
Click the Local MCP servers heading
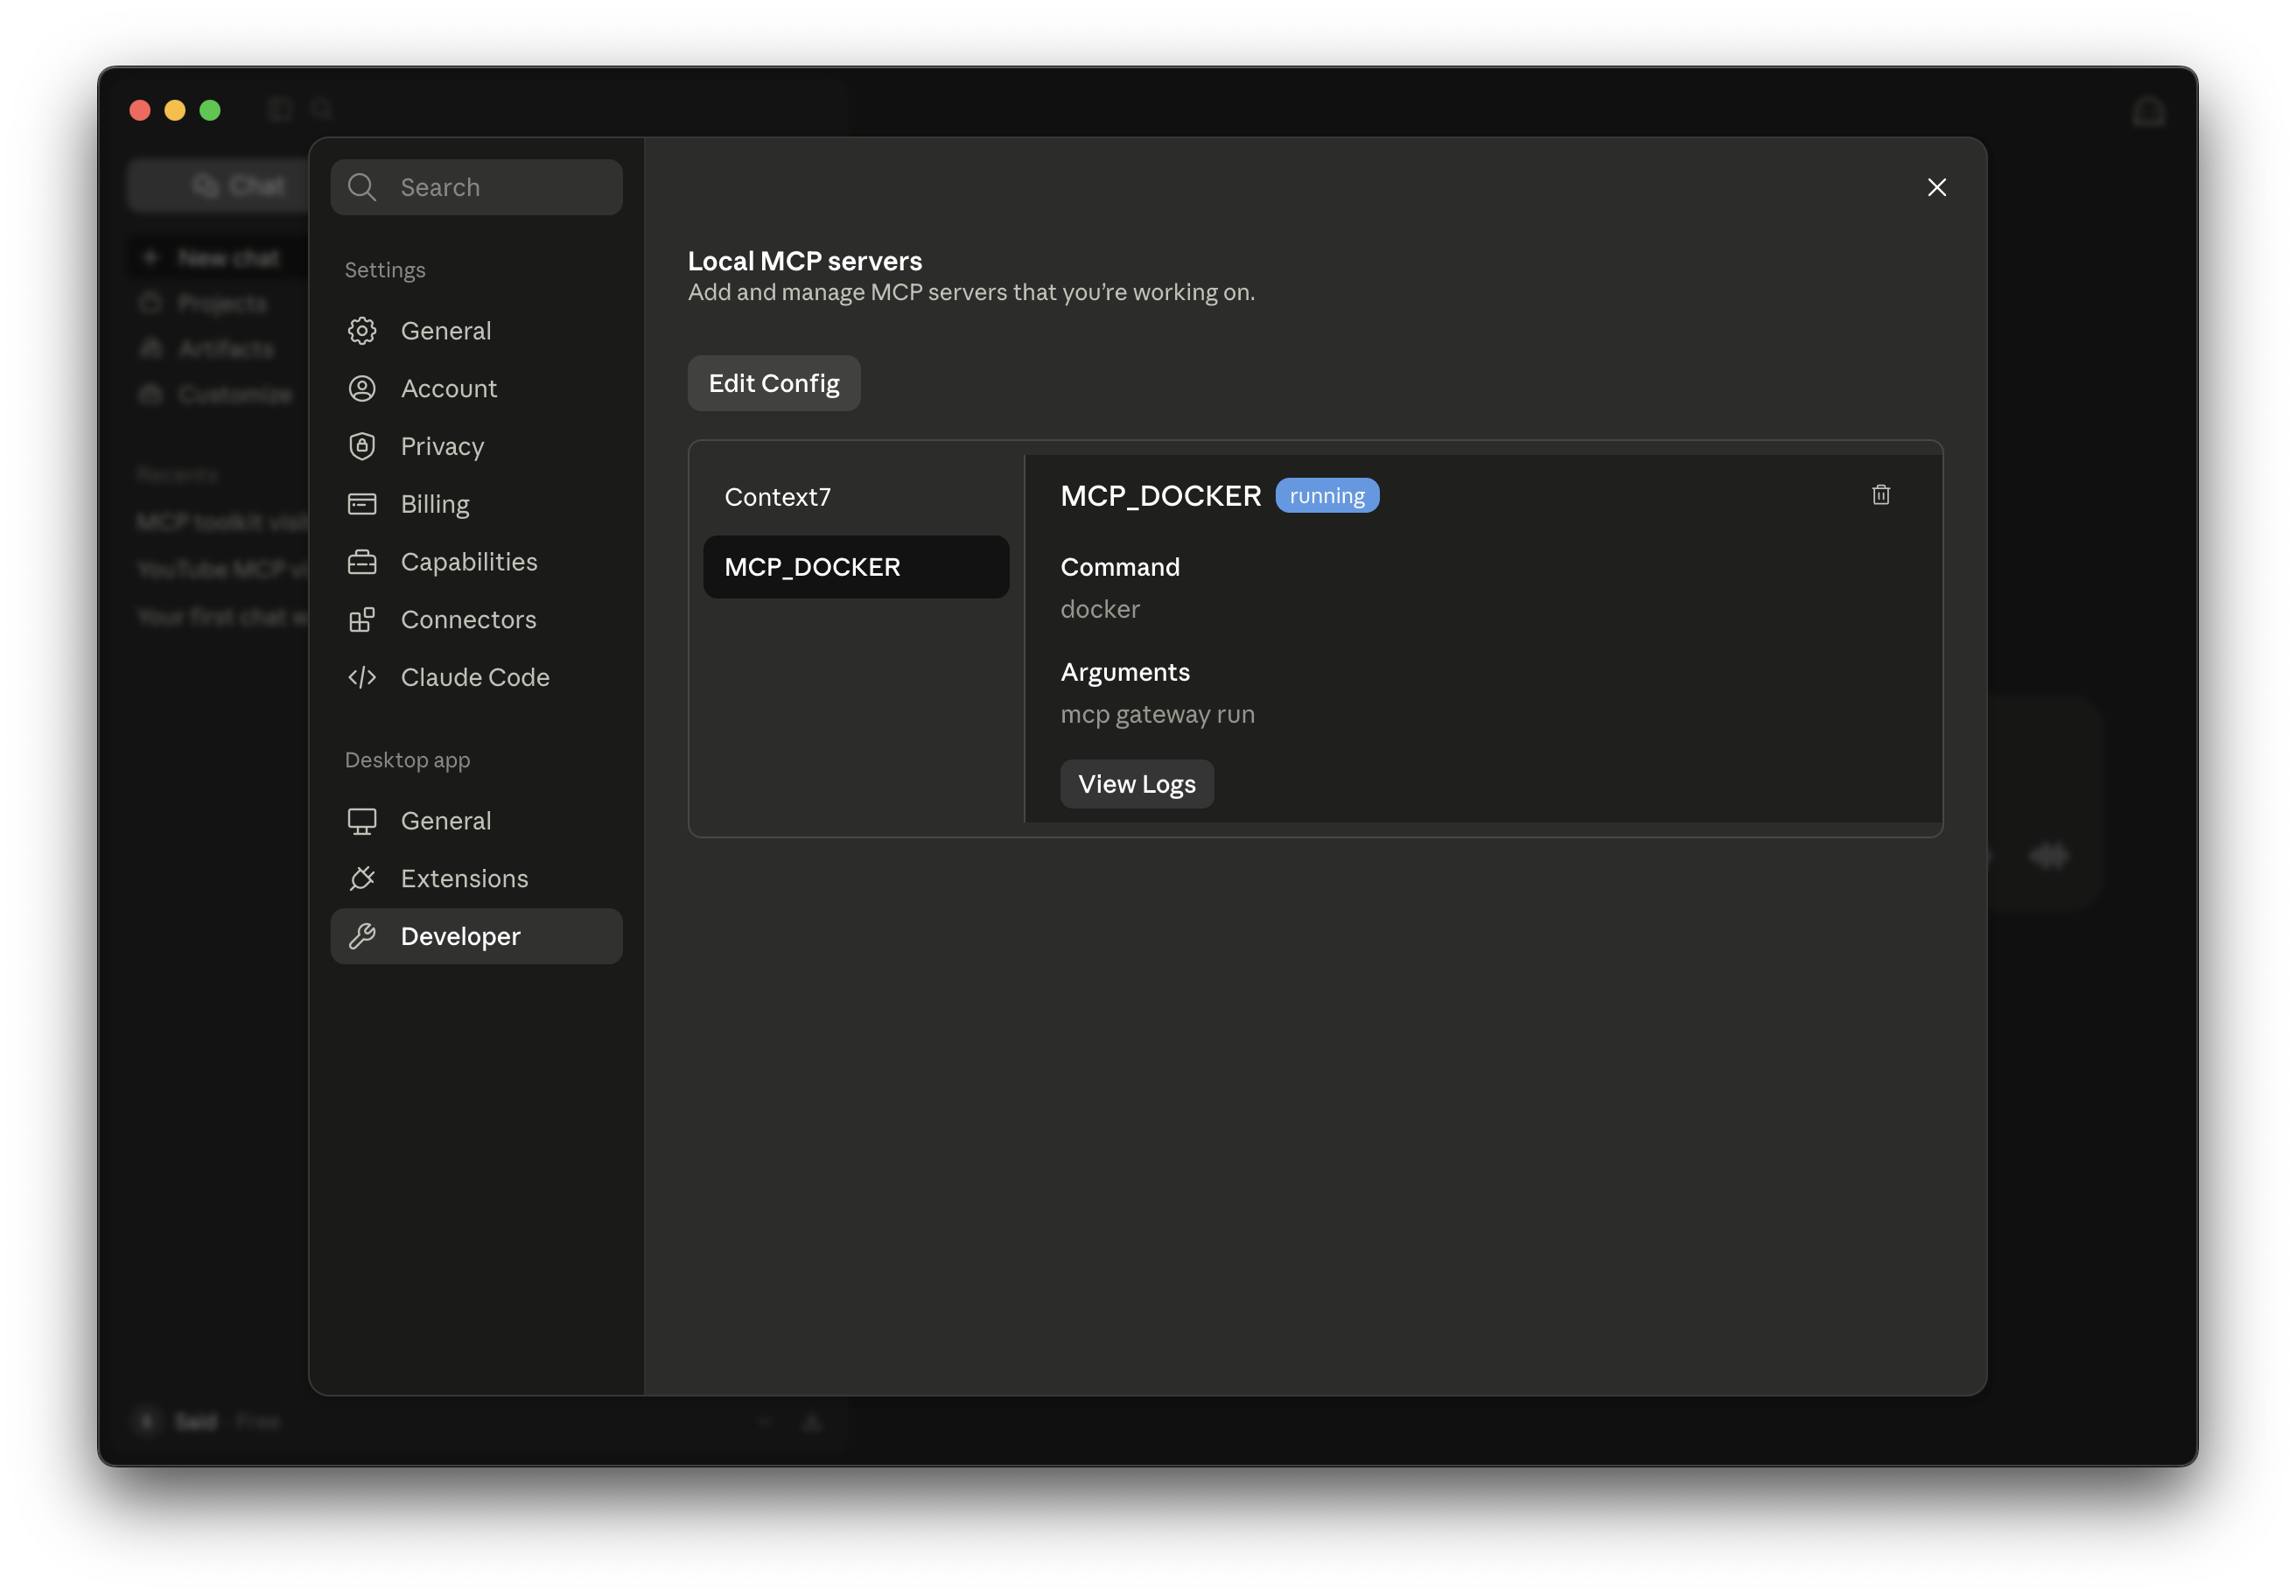tap(805, 261)
